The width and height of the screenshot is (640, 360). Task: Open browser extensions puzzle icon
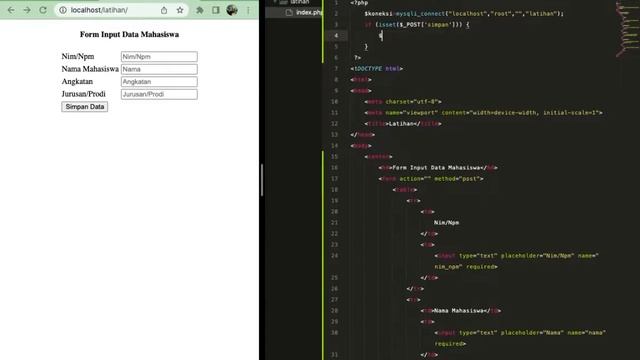click(200, 10)
